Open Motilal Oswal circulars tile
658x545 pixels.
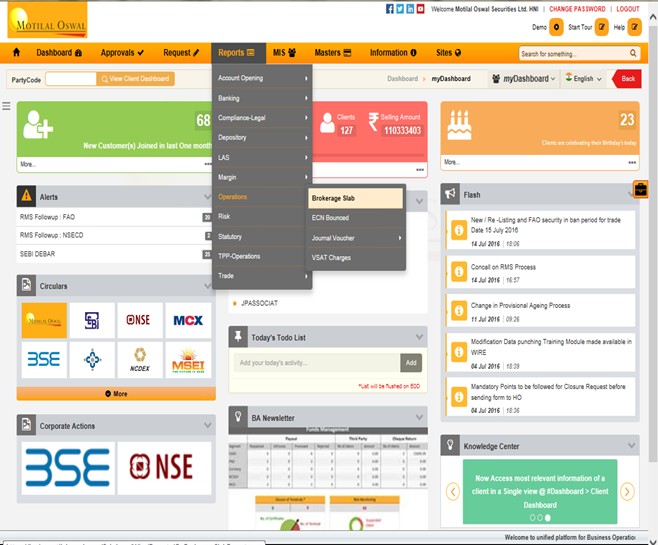click(x=44, y=321)
